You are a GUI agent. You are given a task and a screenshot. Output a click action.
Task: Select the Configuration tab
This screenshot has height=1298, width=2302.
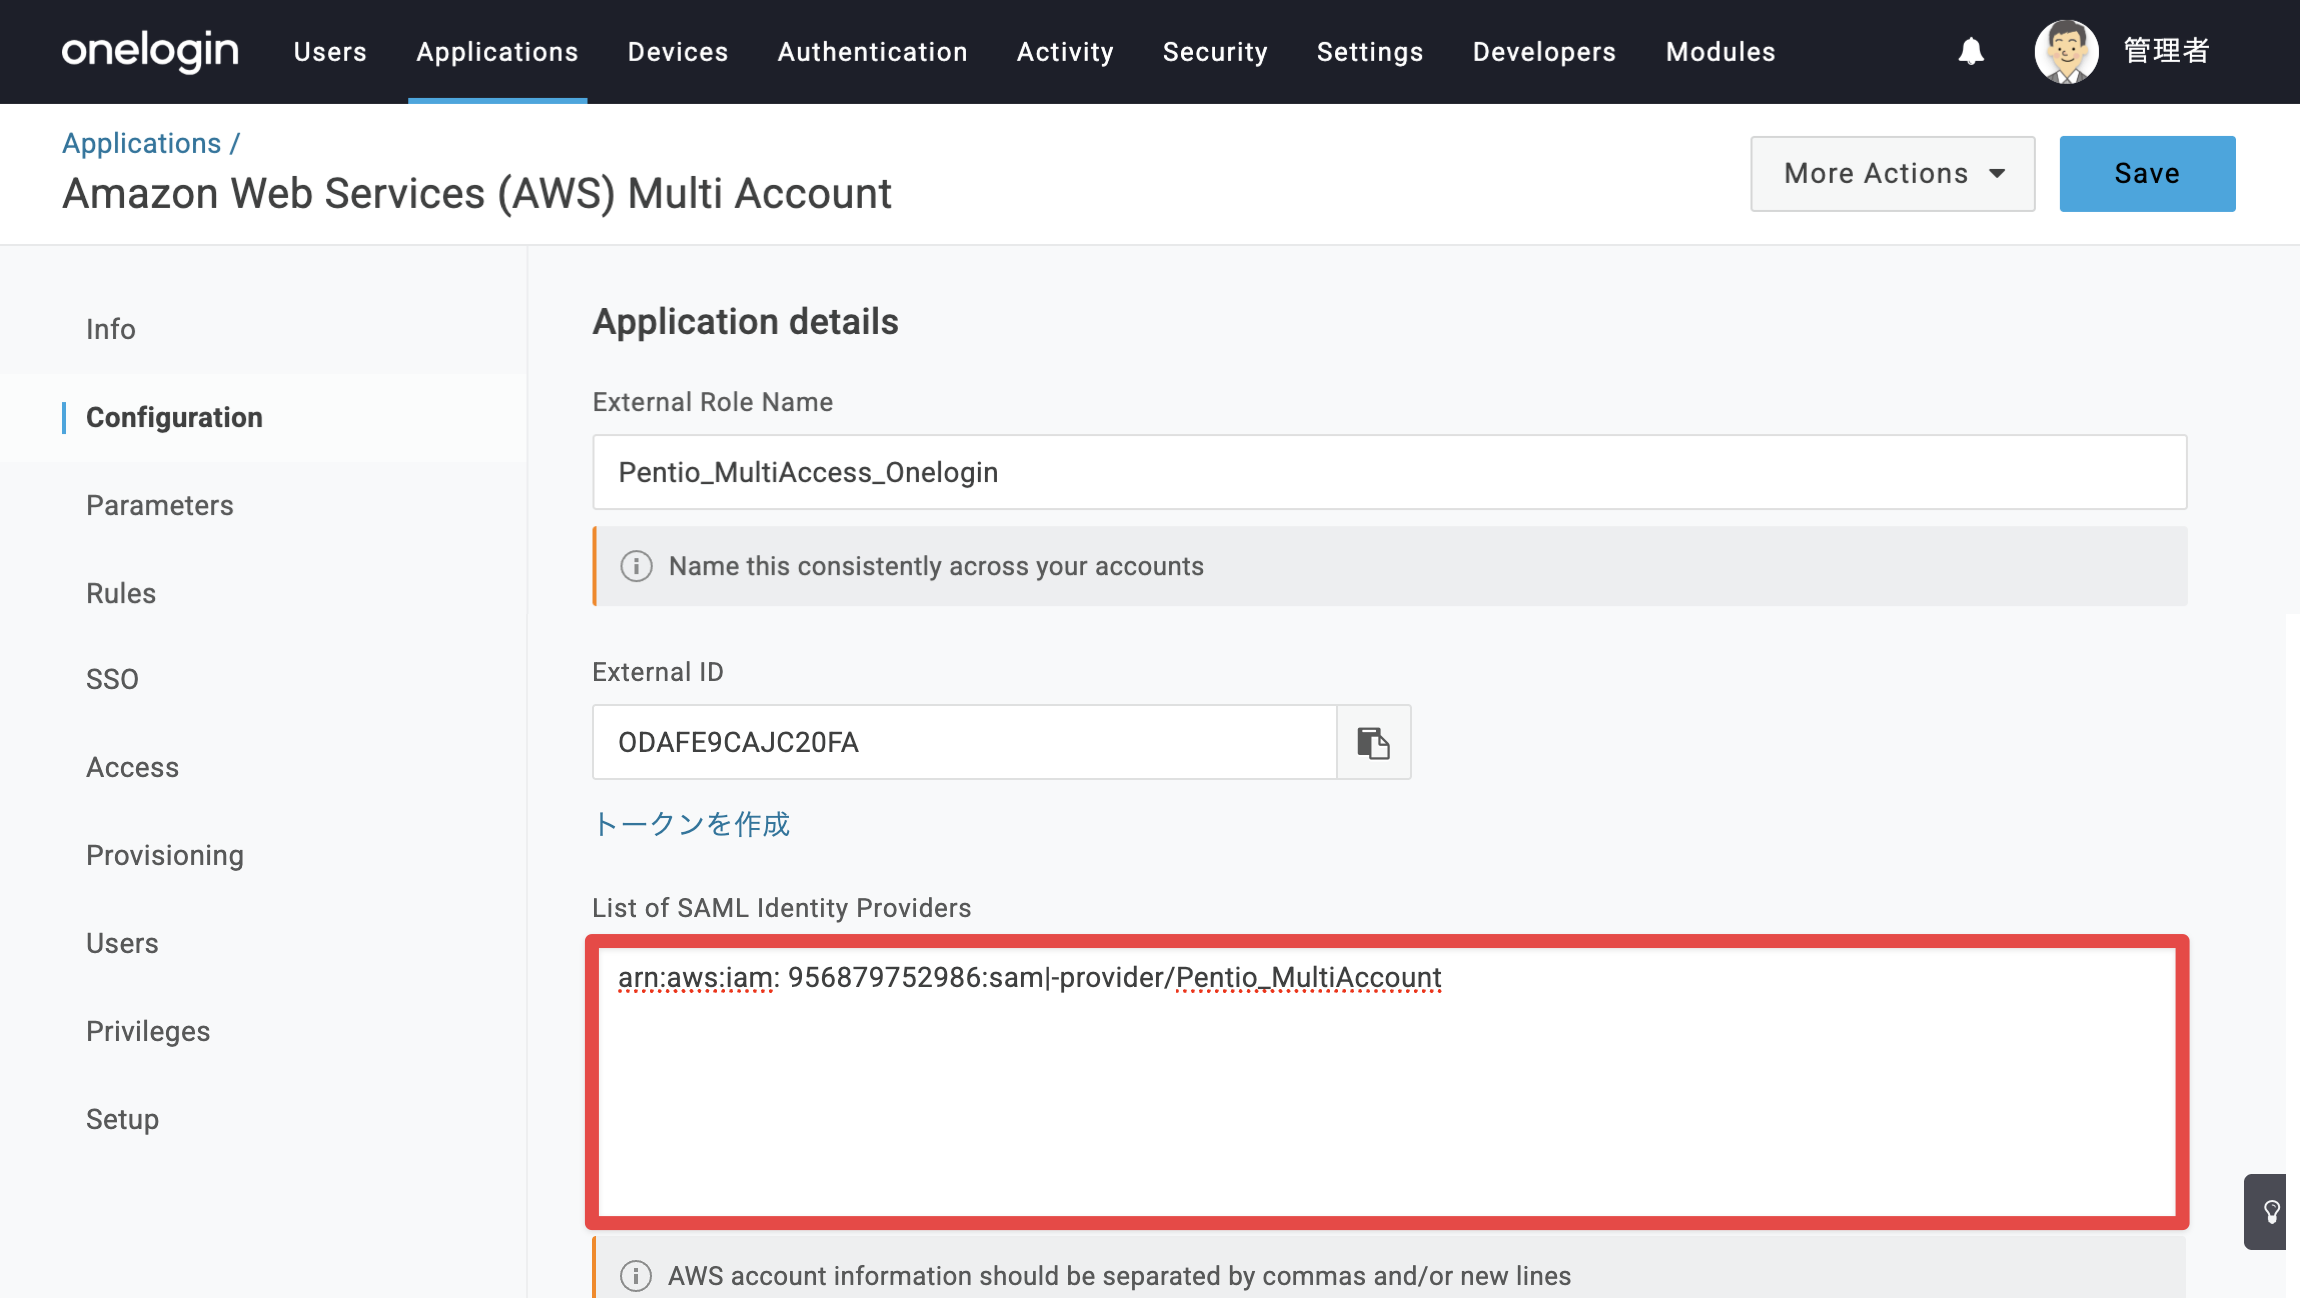[174, 418]
